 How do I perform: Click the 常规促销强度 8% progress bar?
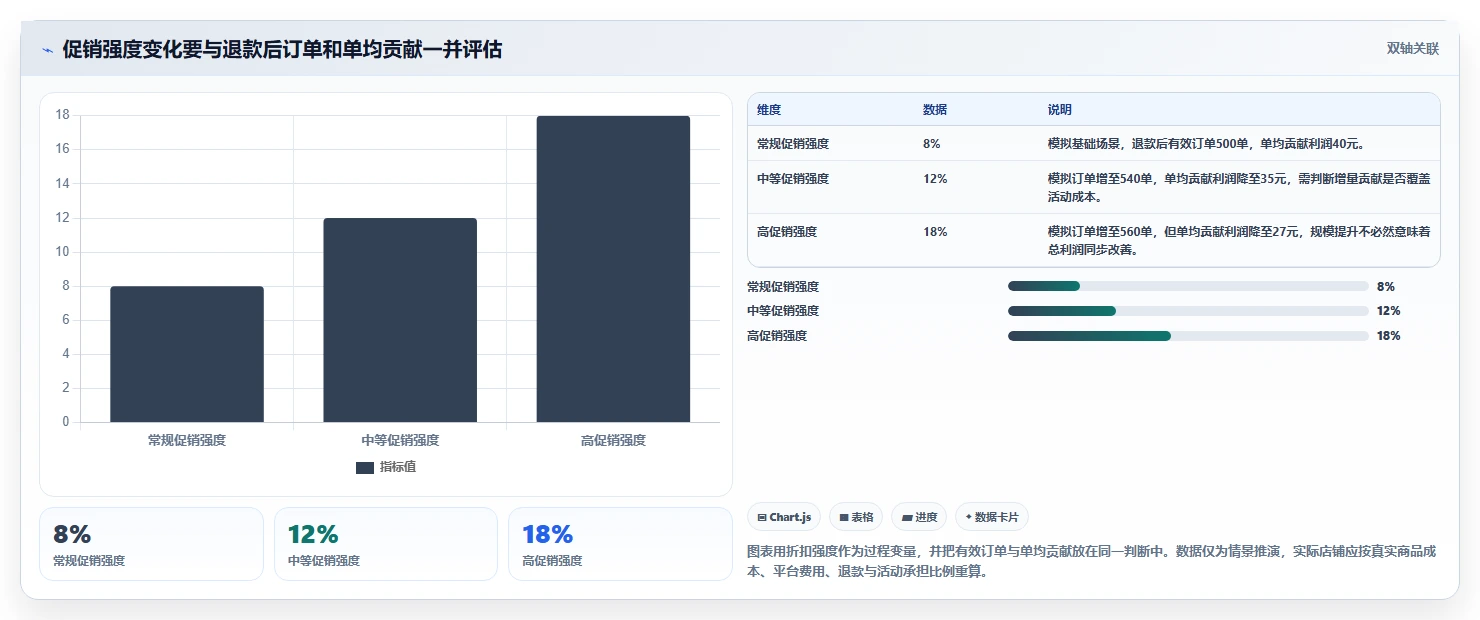click(x=1188, y=286)
